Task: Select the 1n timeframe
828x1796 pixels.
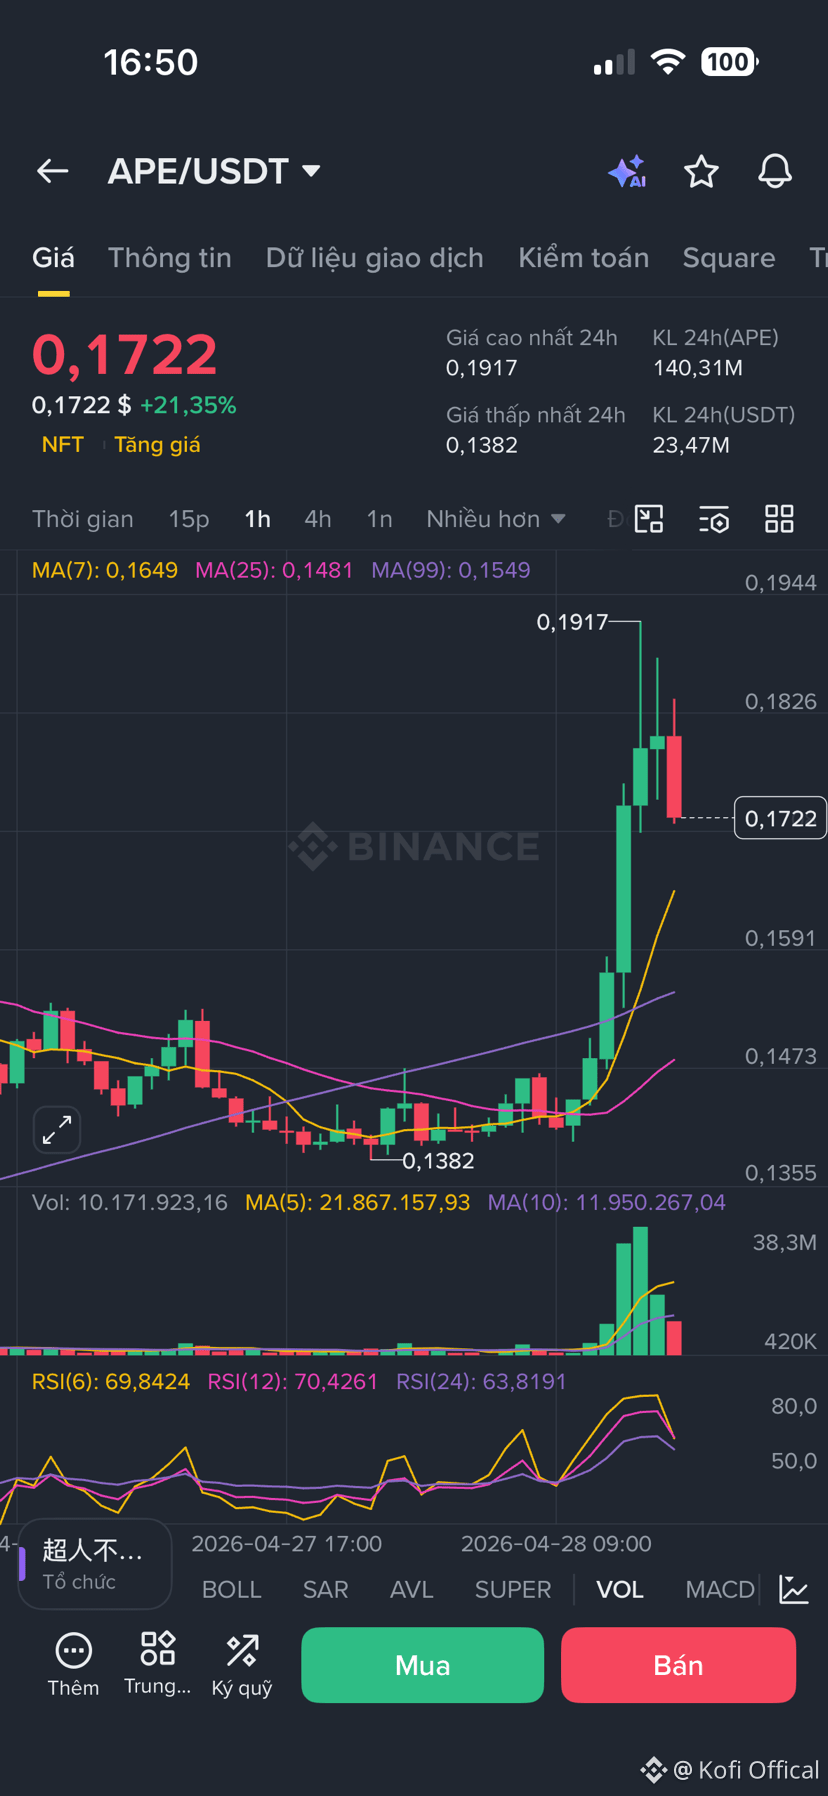Action: [379, 519]
